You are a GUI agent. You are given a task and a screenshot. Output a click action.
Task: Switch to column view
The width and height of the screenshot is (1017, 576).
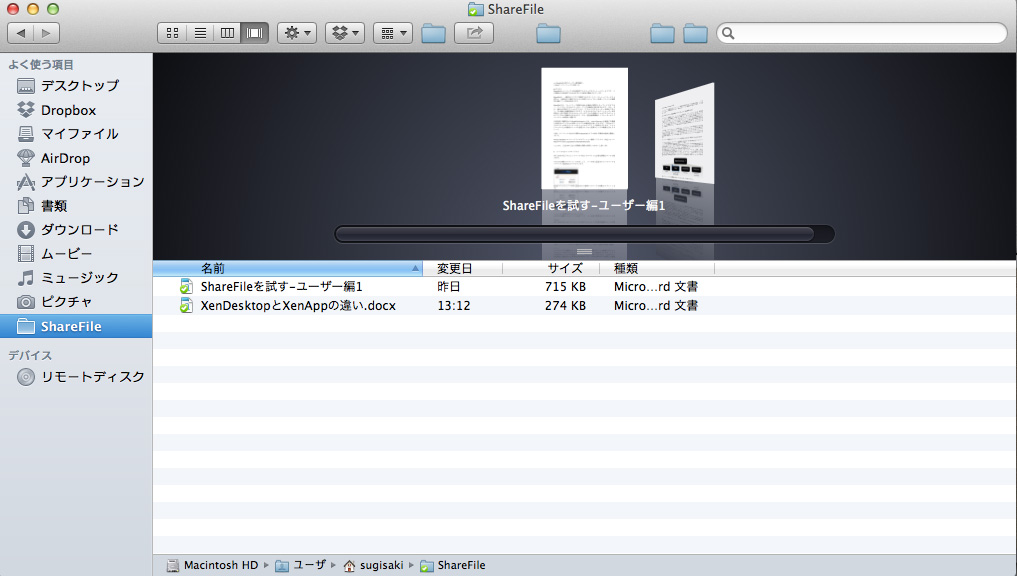coord(227,33)
